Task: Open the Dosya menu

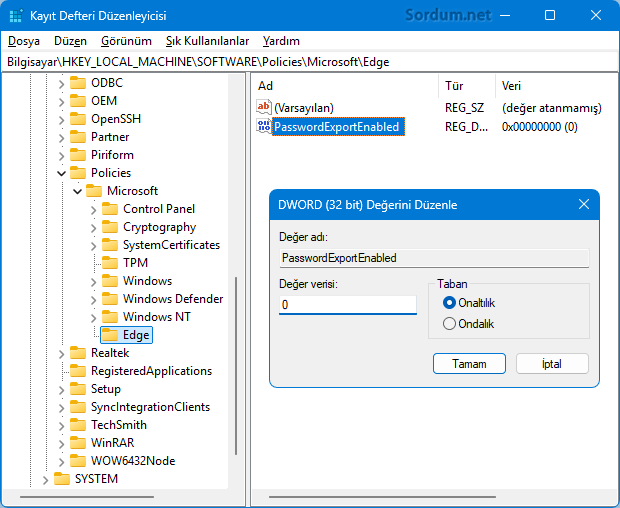Action: tap(24, 41)
